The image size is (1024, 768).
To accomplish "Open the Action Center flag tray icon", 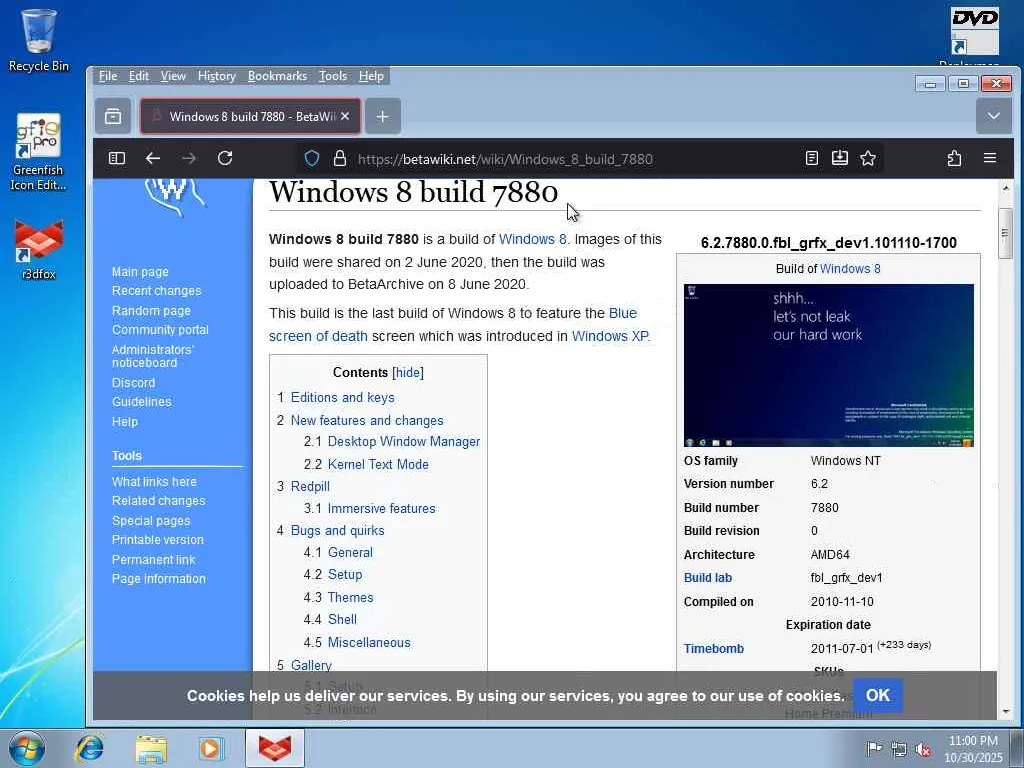I will [x=874, y=749].
